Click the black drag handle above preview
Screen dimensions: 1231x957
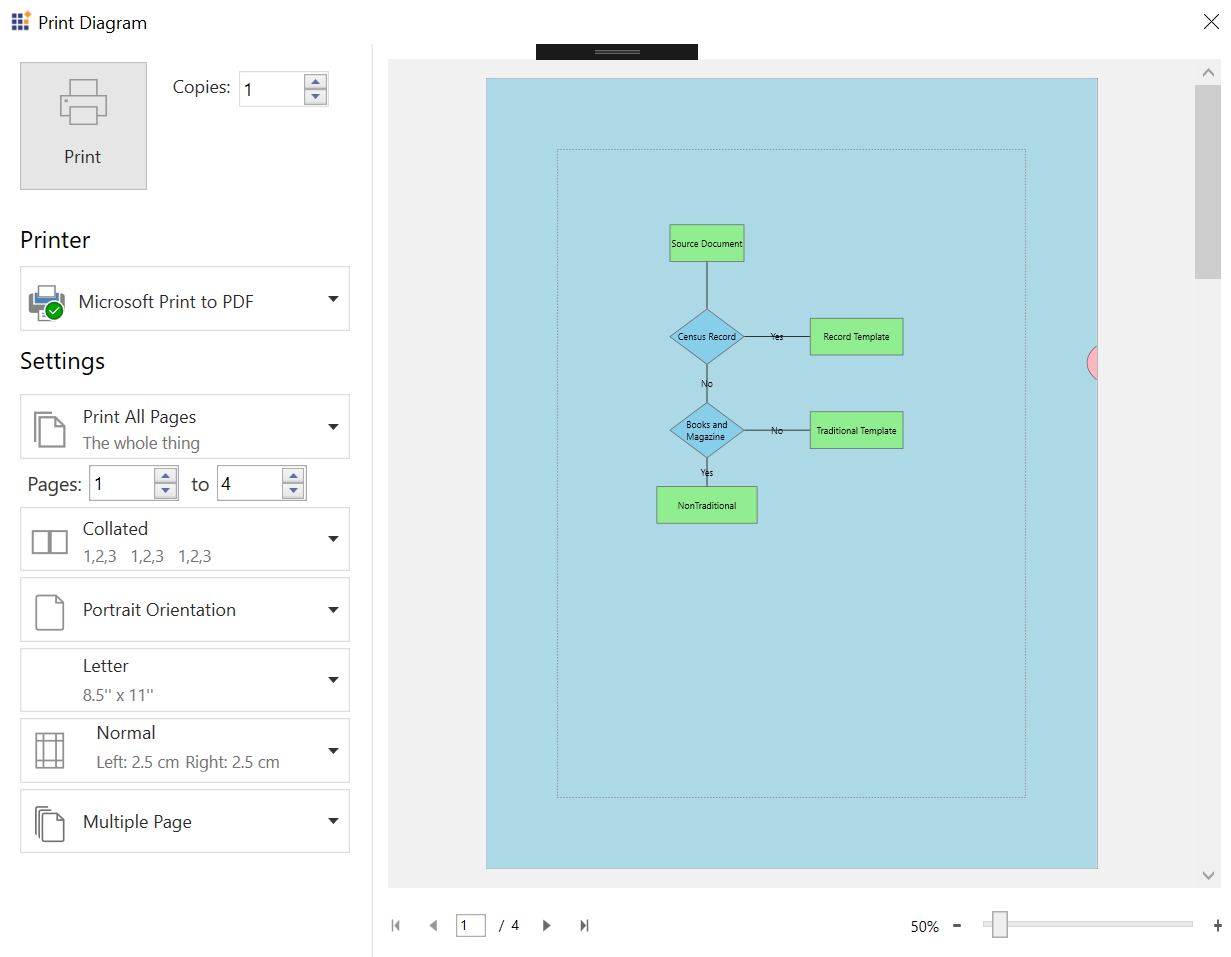[617, 52]
